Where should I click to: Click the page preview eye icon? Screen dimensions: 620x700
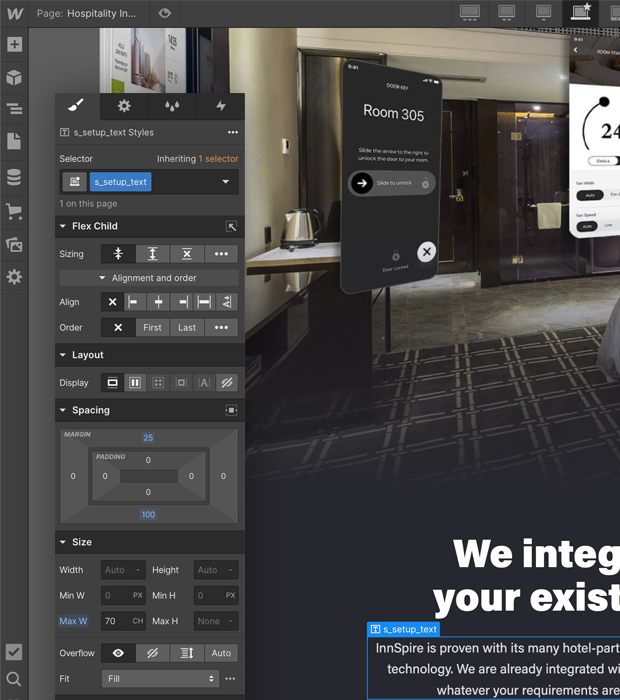coord(165,13)
